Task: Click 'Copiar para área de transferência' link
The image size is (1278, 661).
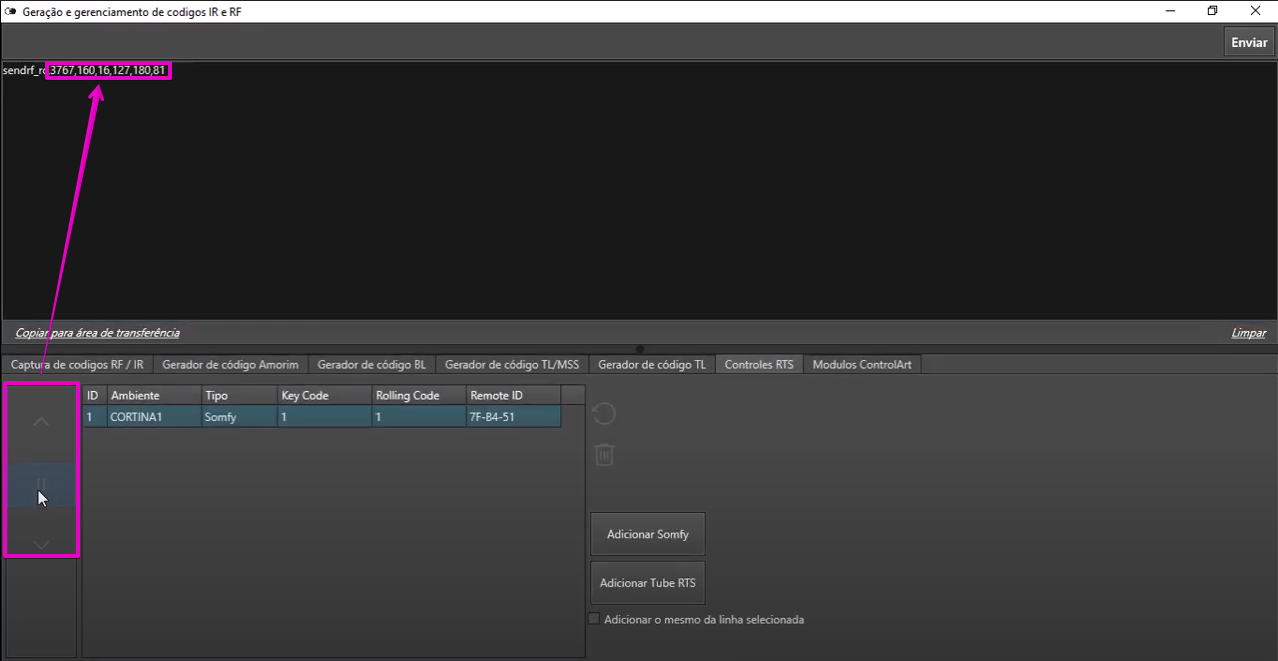Action: pyautogui.click(x=97, y=333)
